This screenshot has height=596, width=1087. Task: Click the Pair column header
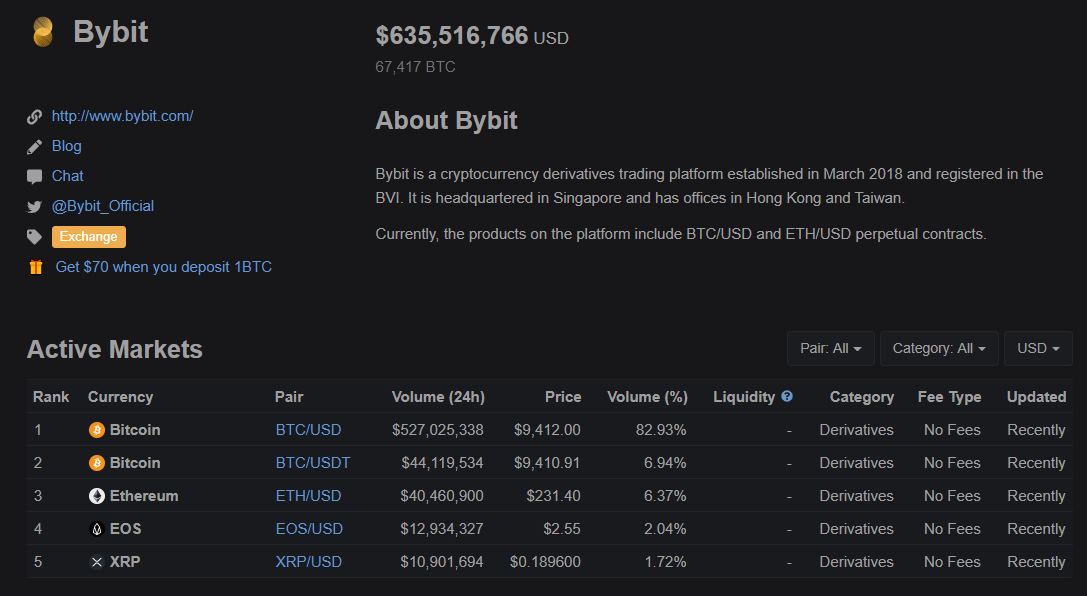pyautogui.click(x=289, y=397)
